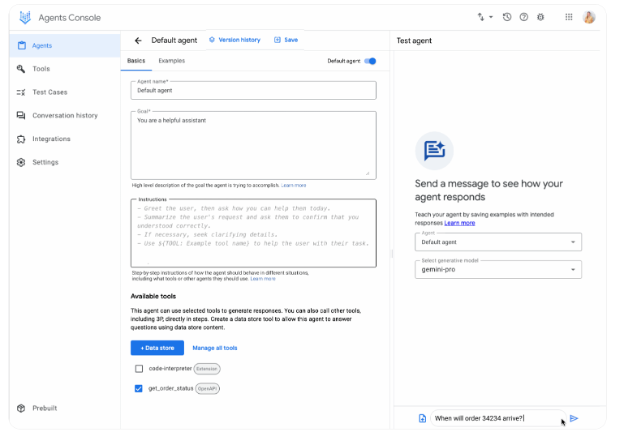The image size is (624, 432).
Task: Click the Learn more link under Instructions
Action: (x=263, y=279)
